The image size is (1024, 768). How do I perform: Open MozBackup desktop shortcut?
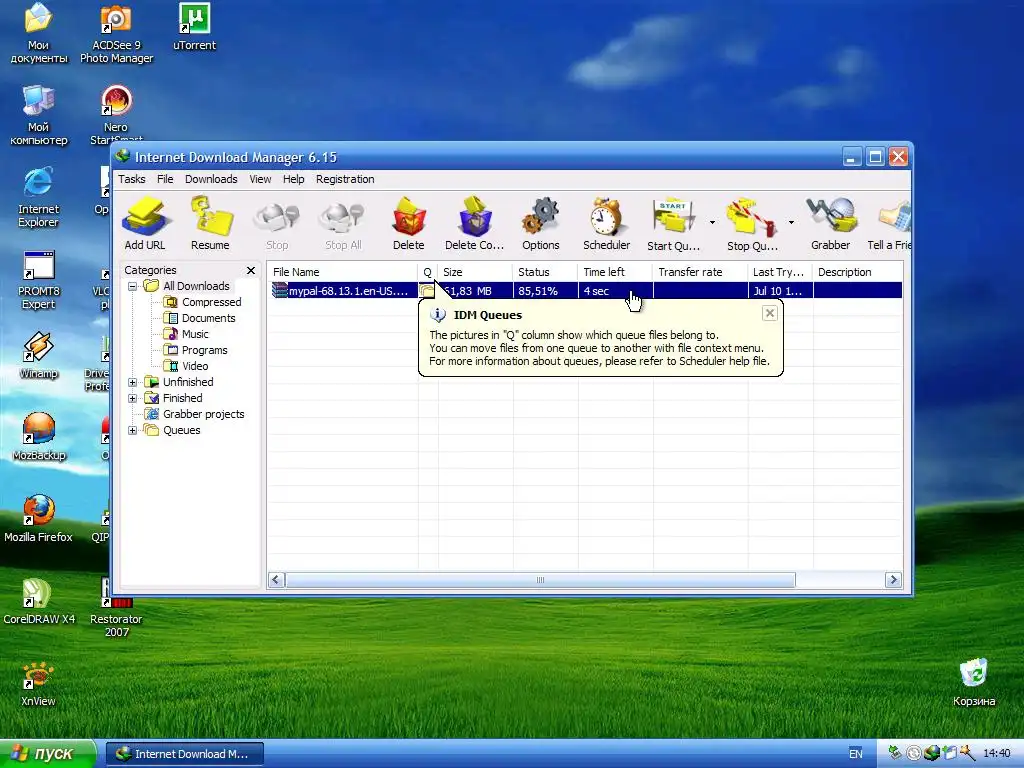(x=39, y=437)
